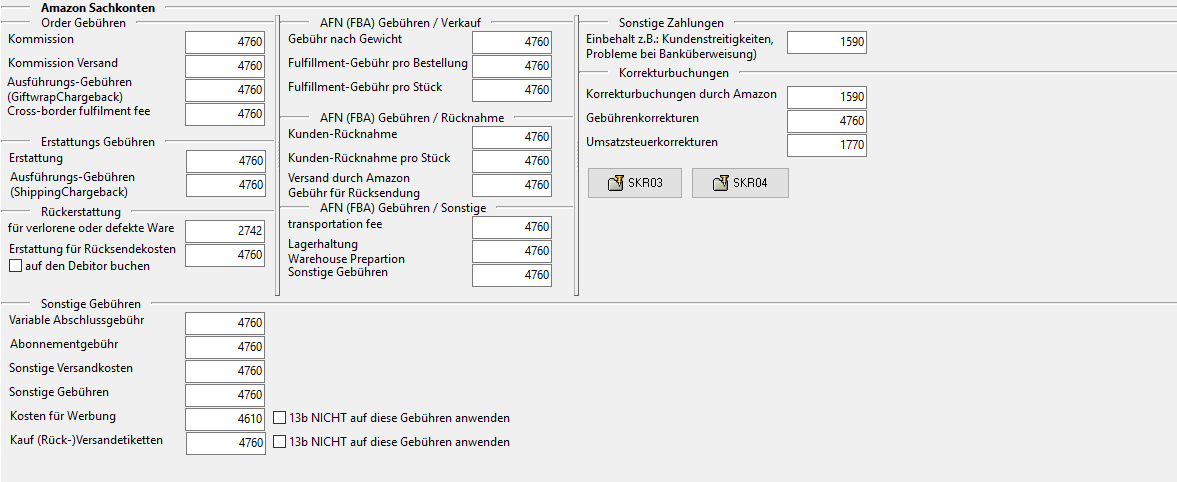Click the SKR03 button
1177x482 pixels.
636,183
